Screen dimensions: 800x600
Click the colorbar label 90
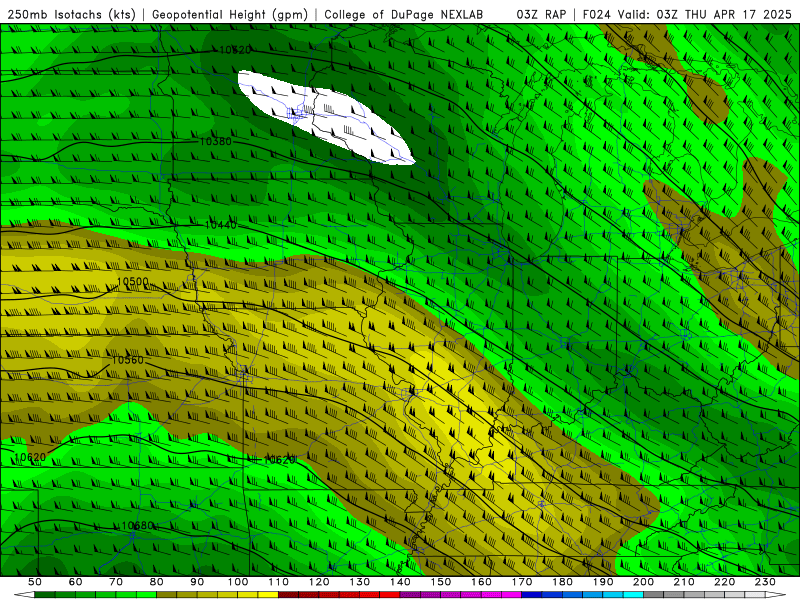coord(197,582)
